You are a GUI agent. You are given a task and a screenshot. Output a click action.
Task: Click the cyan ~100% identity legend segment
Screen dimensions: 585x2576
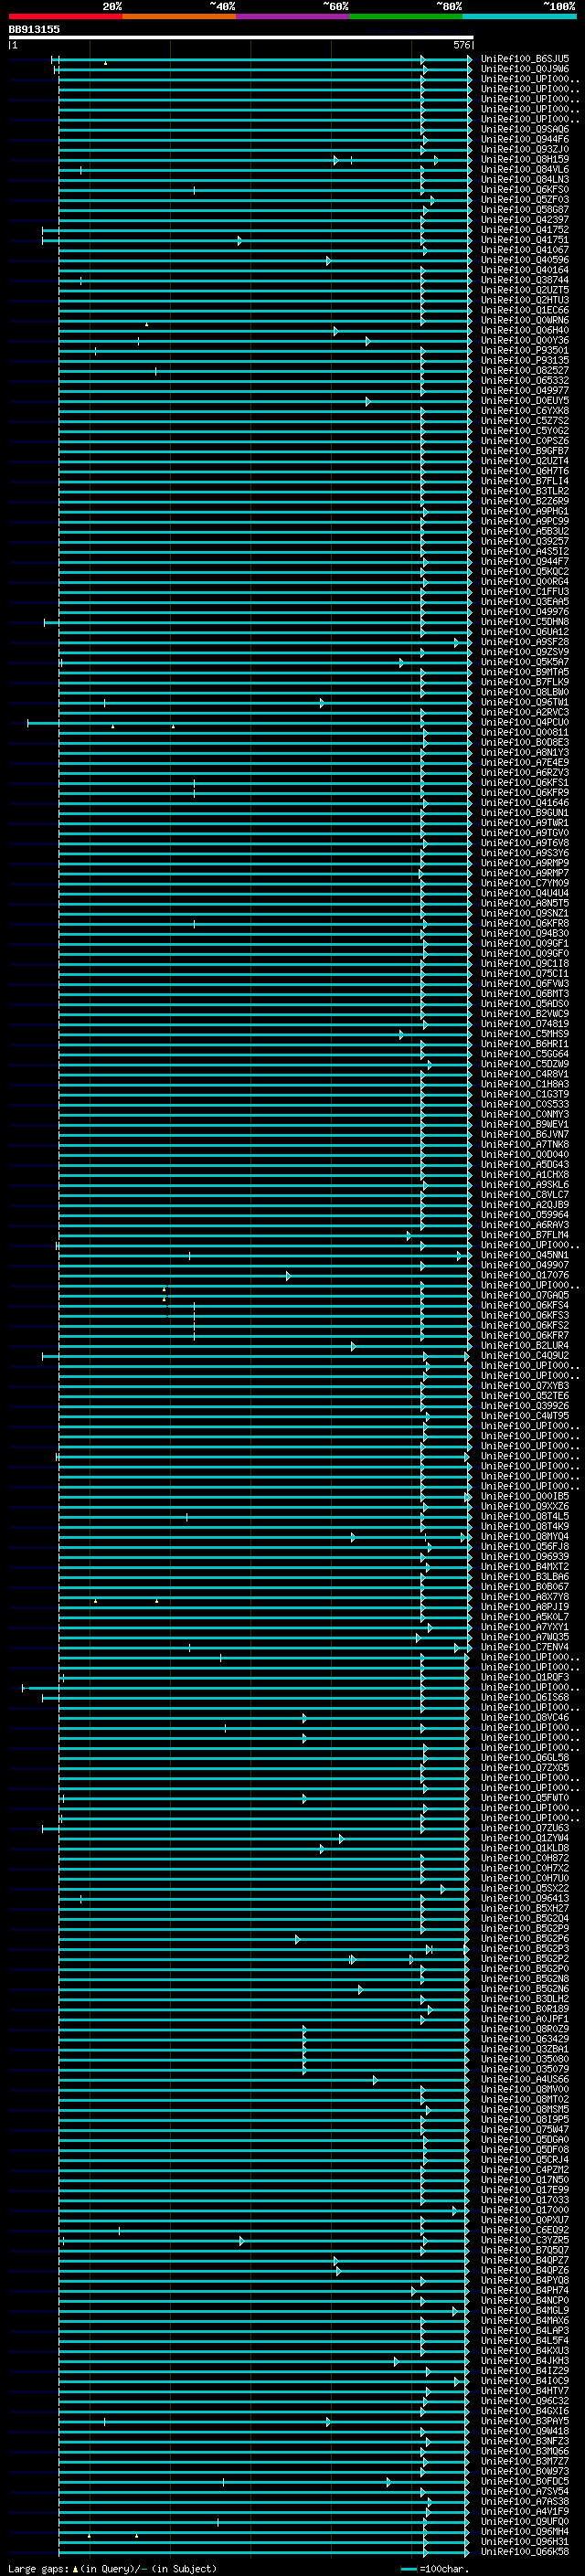tap(520, 16)
